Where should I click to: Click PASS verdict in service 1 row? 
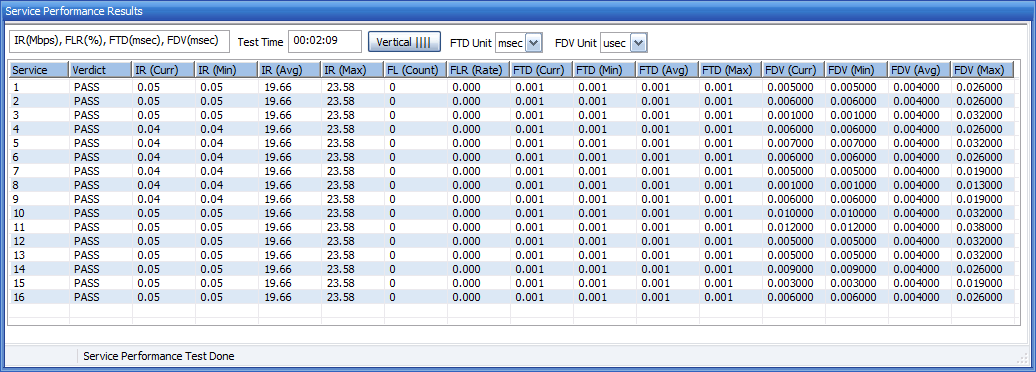pos(87,87)
